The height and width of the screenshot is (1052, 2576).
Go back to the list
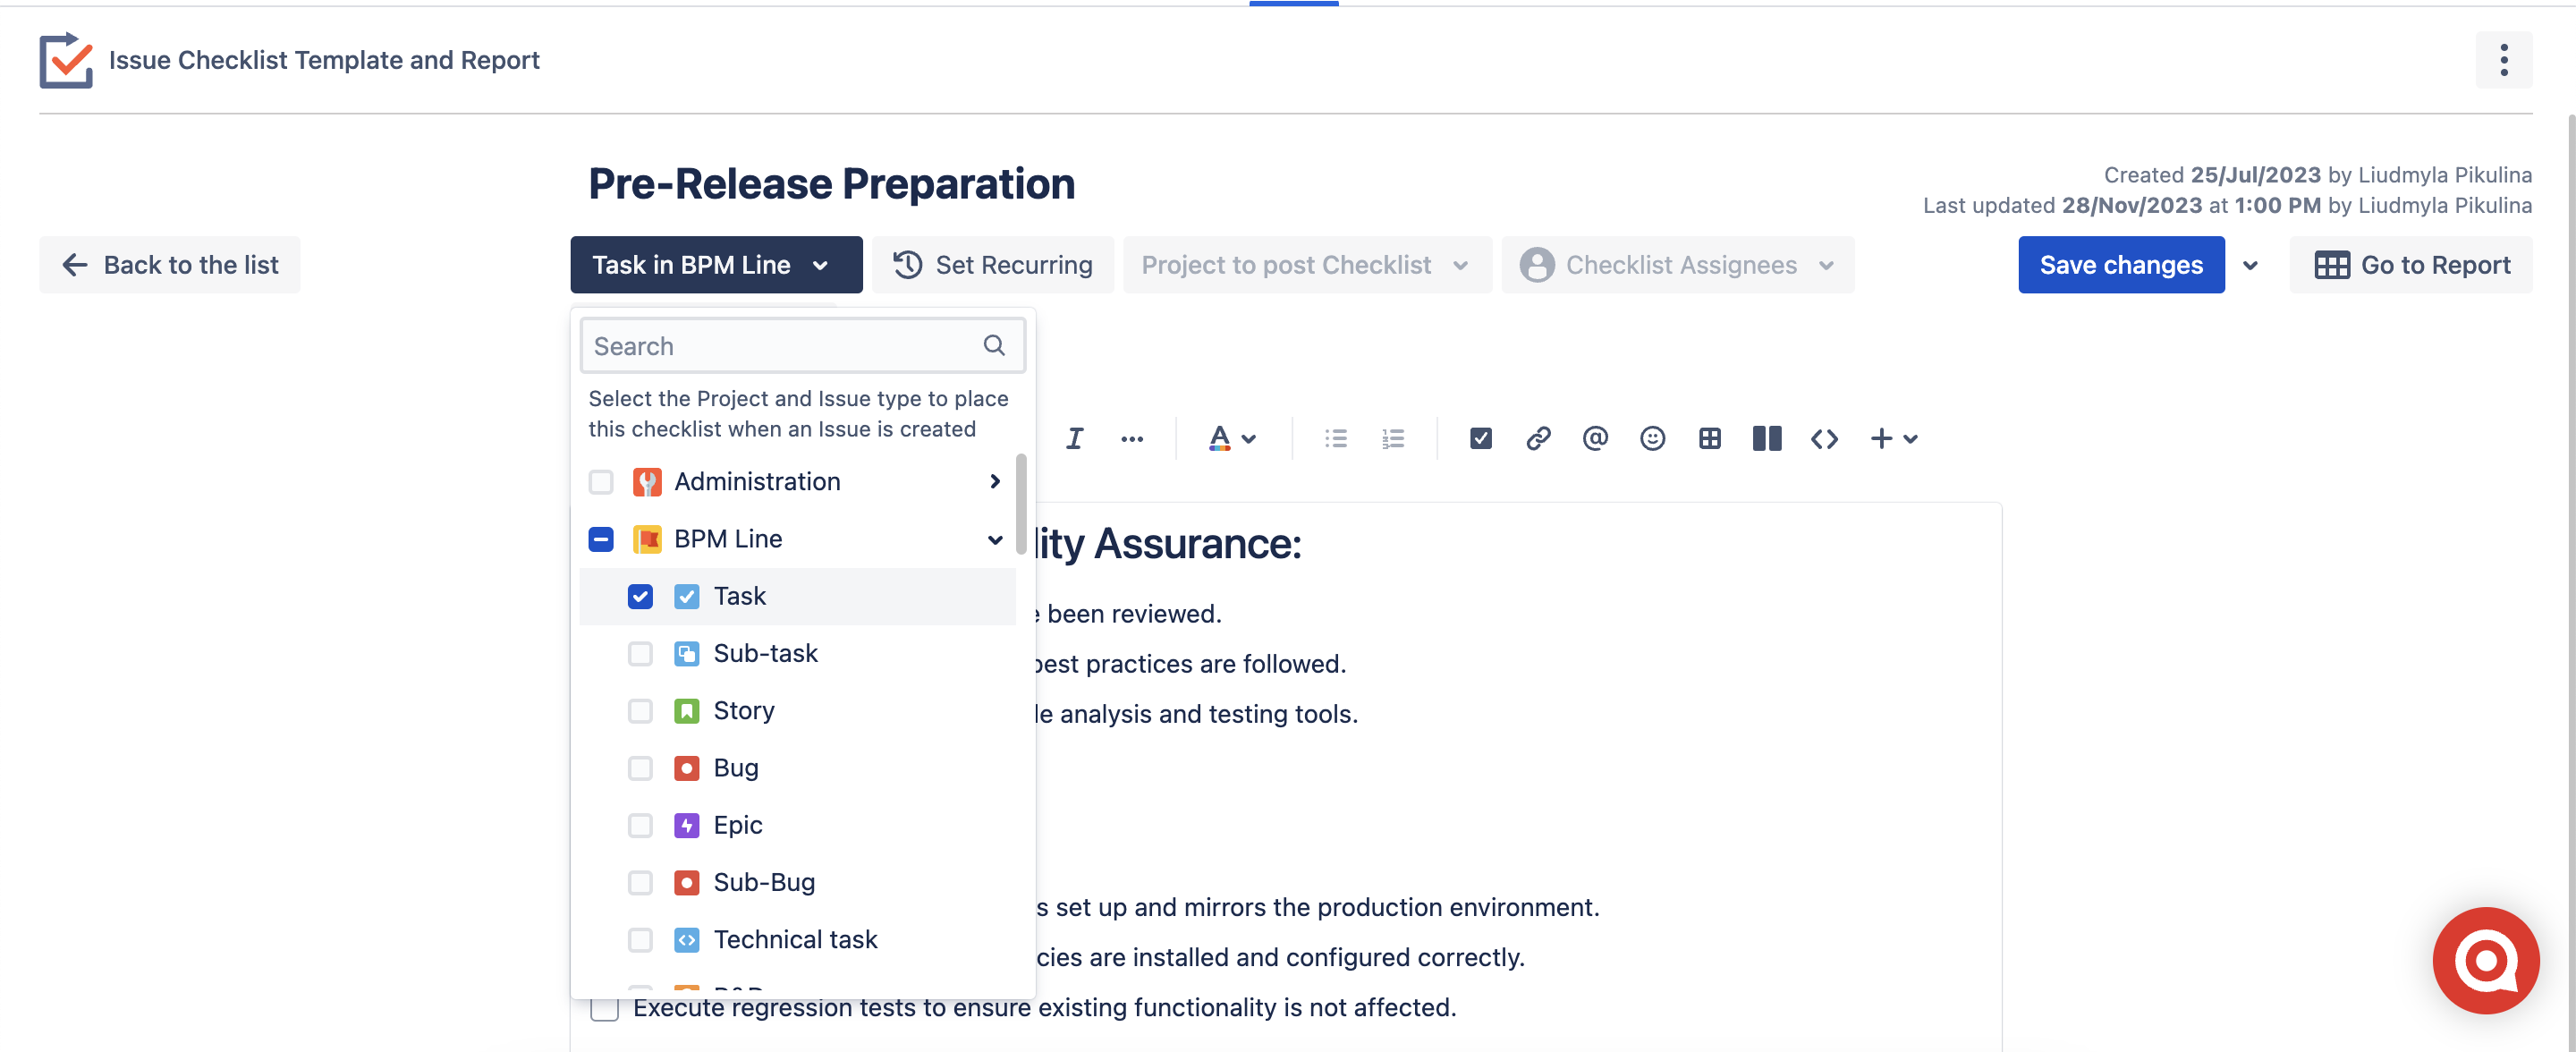tap(170, 265)
